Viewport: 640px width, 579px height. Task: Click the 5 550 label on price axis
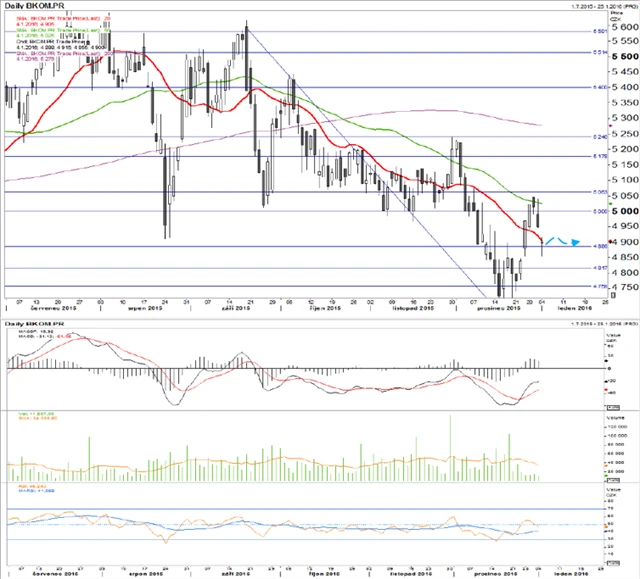pos(624,41)
